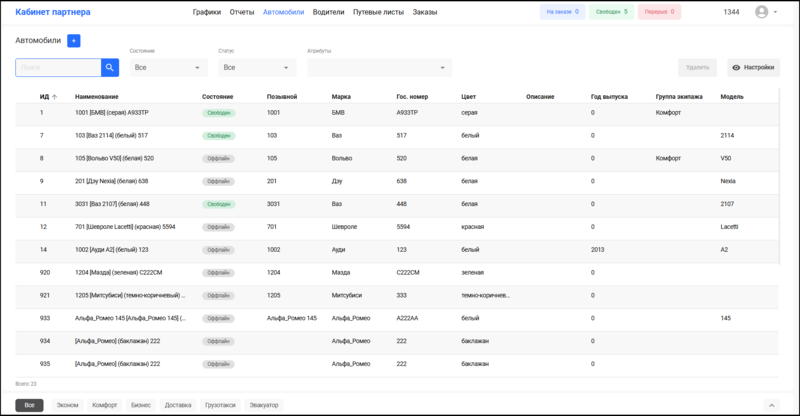Click the red Передые counter badge
This screenshot has height=416, width=800.
click(658, 12)
